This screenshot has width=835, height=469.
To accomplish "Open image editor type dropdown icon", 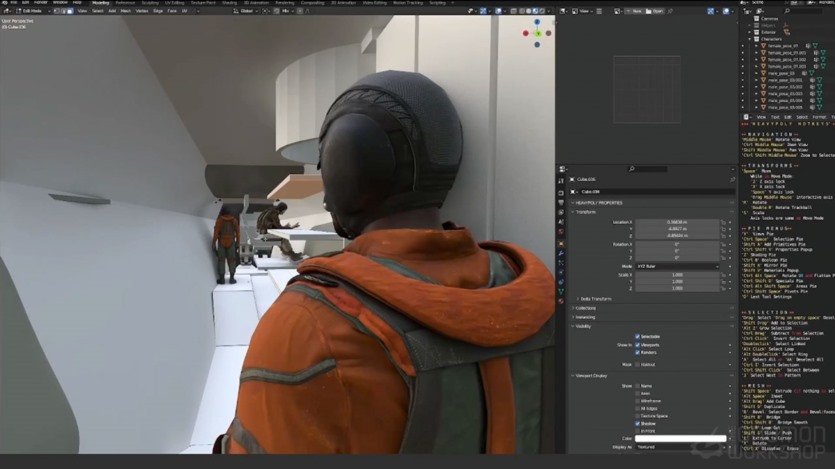I will click(x=564, y=11).
